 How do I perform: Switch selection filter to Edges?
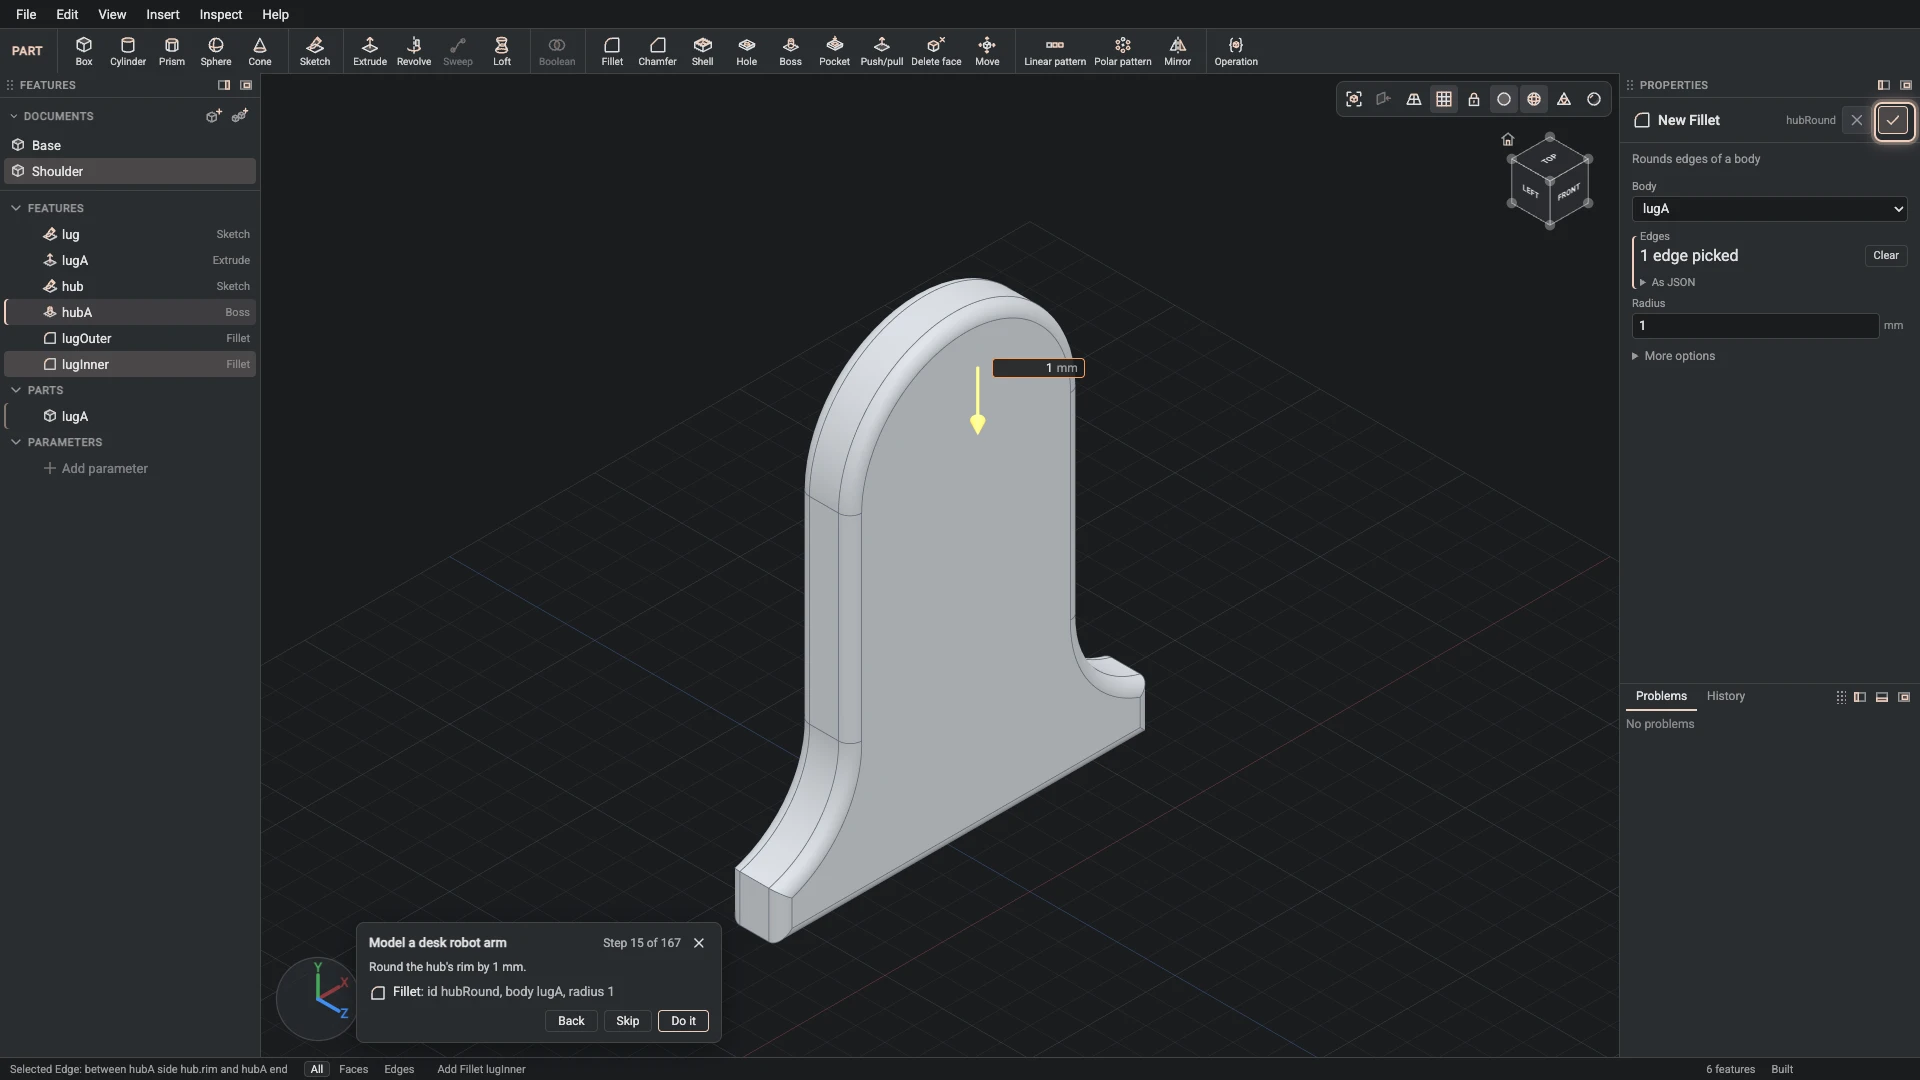coord(399,1069)
